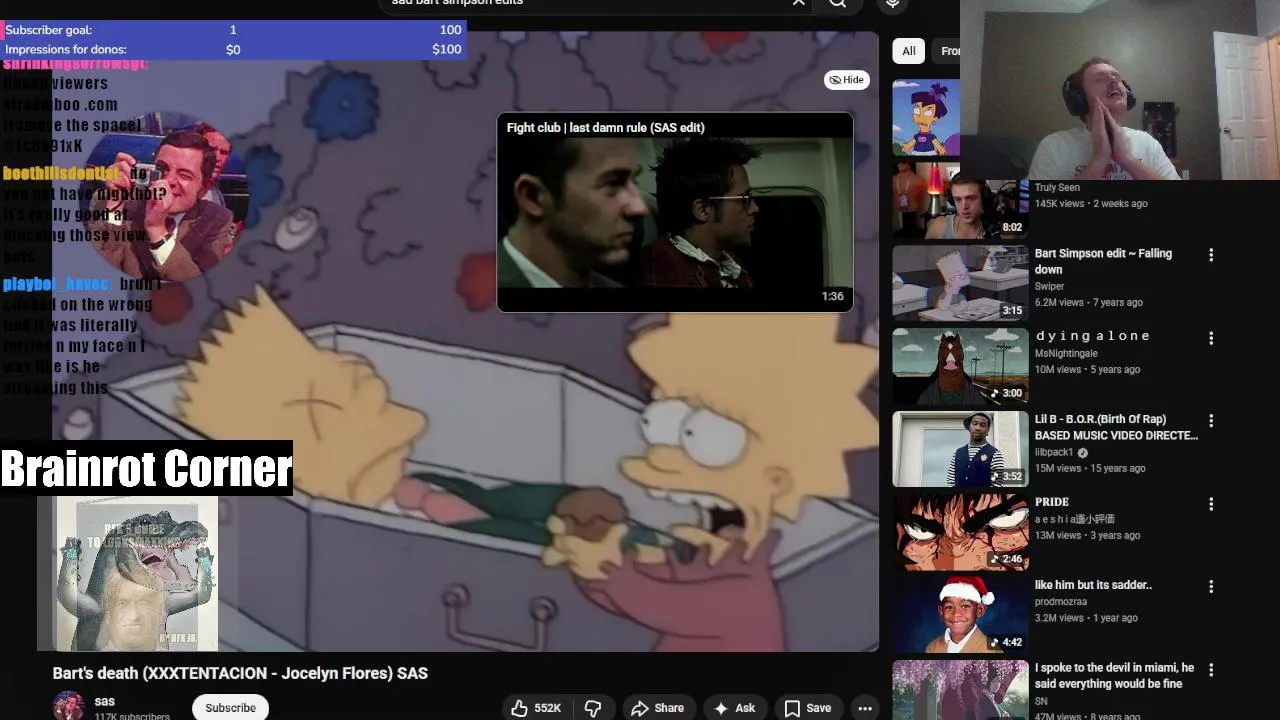1280x720 pixels.
Task: Play Lil B B.O.R. video thumbnail
Action: pyautogui.click(x=960, y=449)
